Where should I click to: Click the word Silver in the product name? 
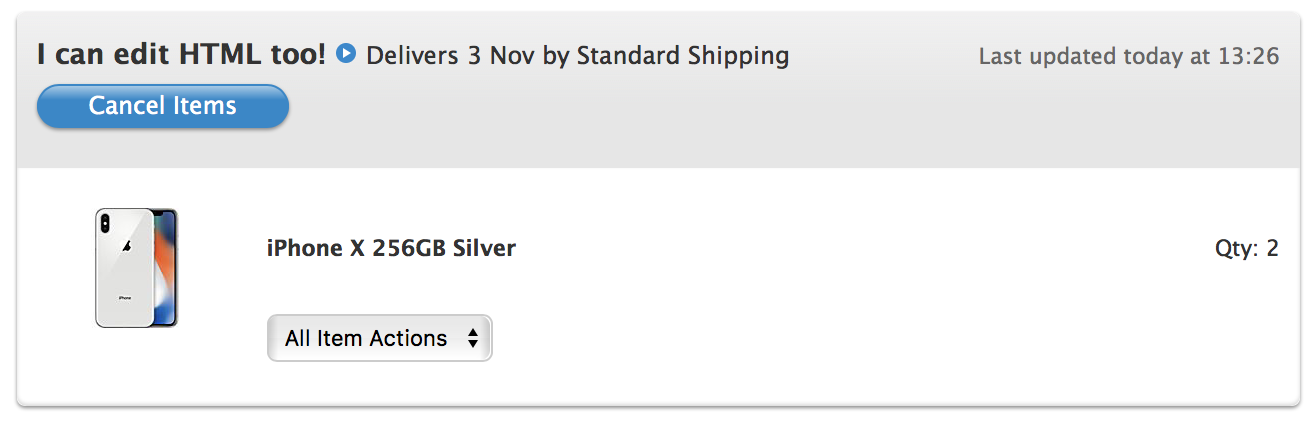[484, 248]
